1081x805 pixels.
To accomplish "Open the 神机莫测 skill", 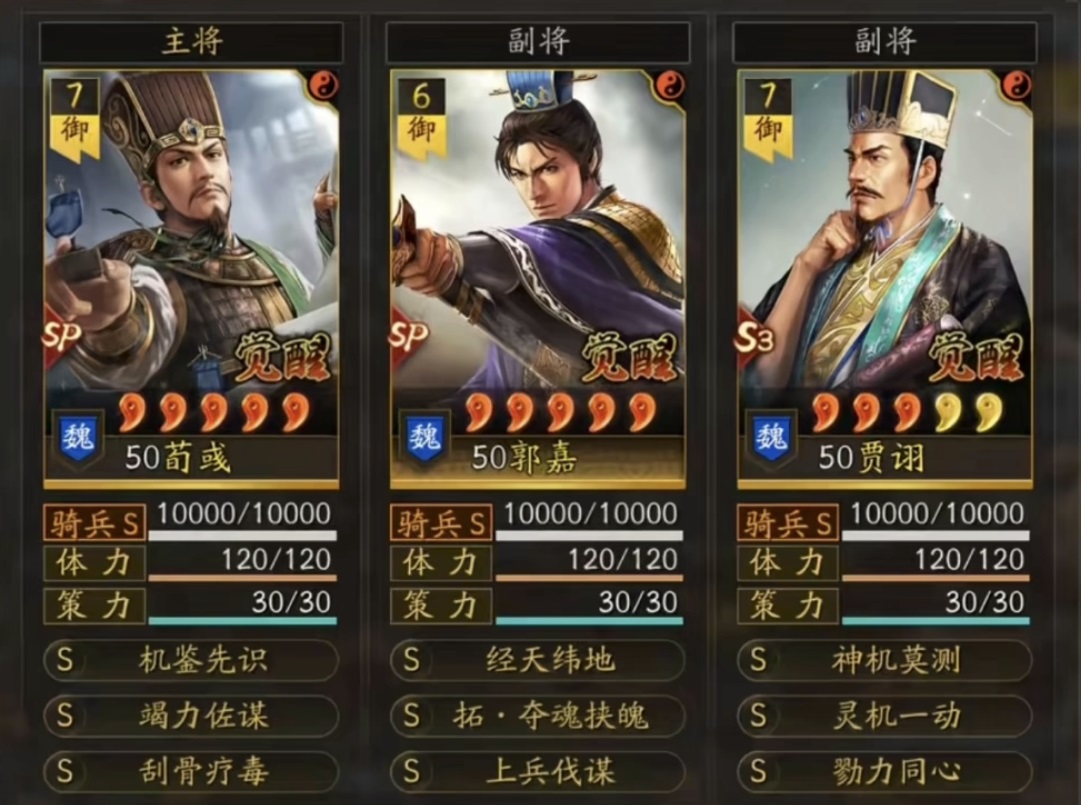I will coord(885,660).
